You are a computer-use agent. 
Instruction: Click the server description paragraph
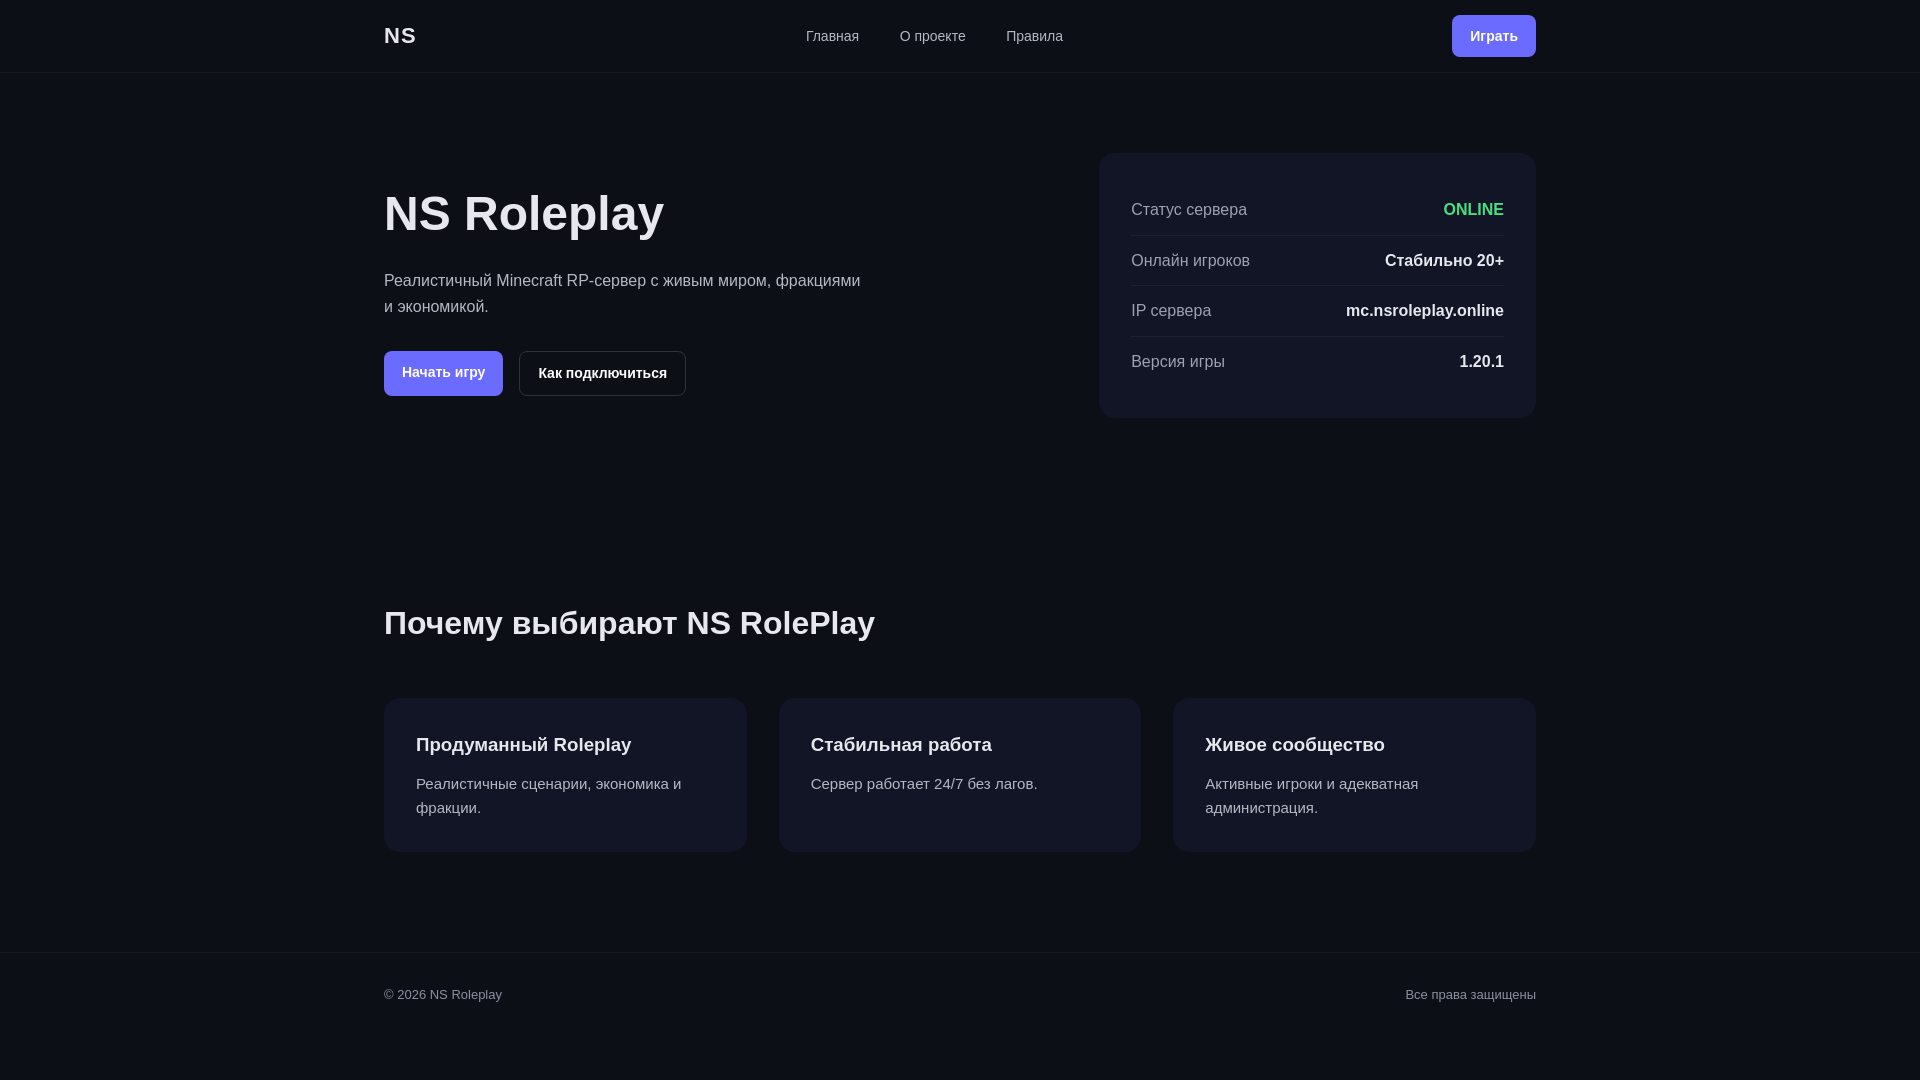(x=622, y=294)
